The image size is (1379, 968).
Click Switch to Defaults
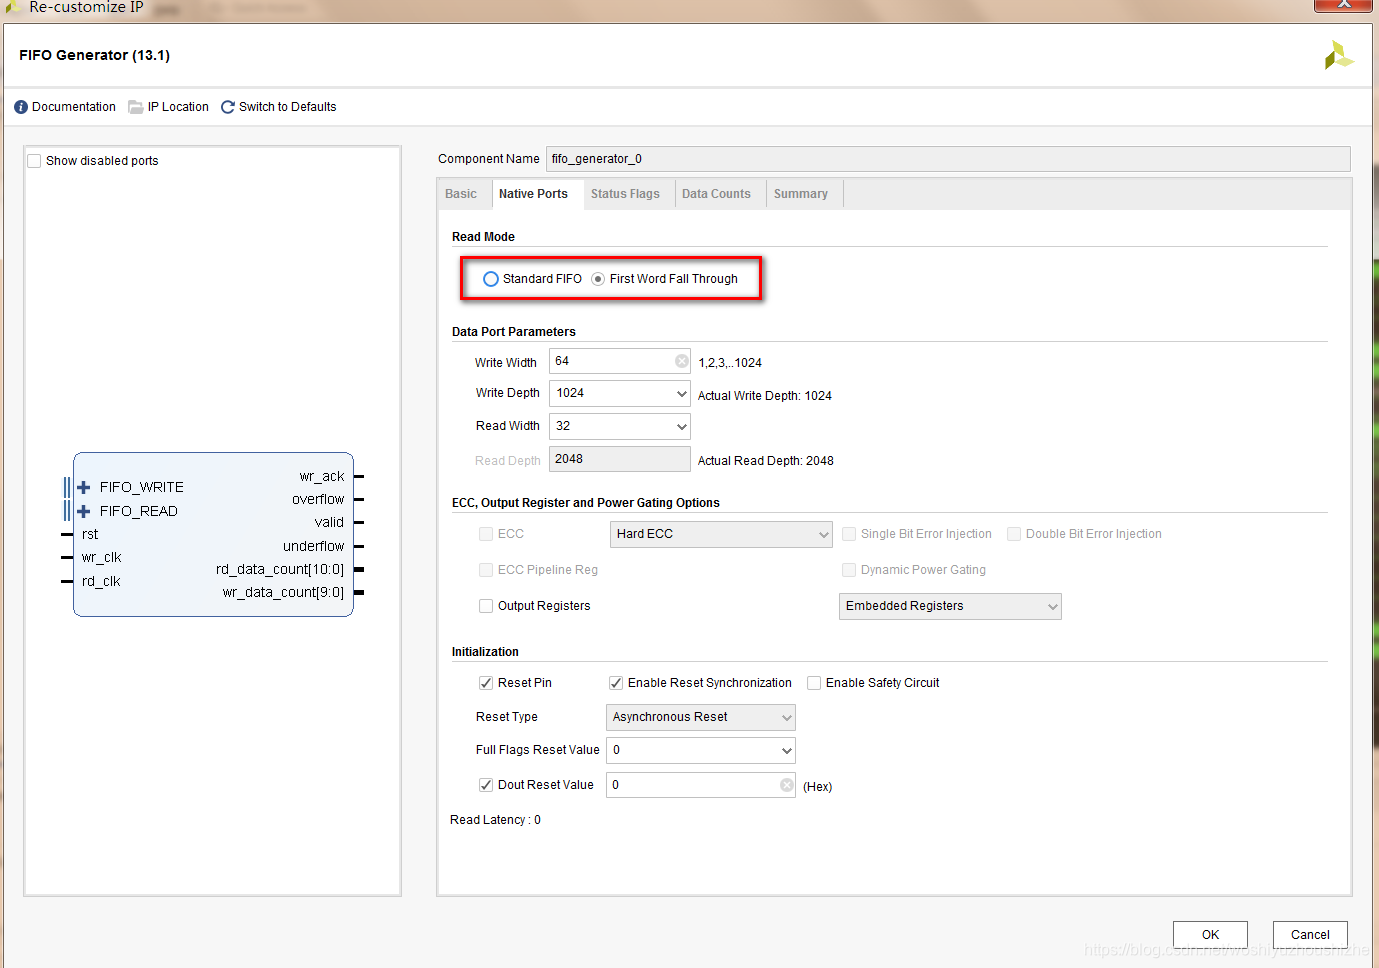tap(287, 107)
